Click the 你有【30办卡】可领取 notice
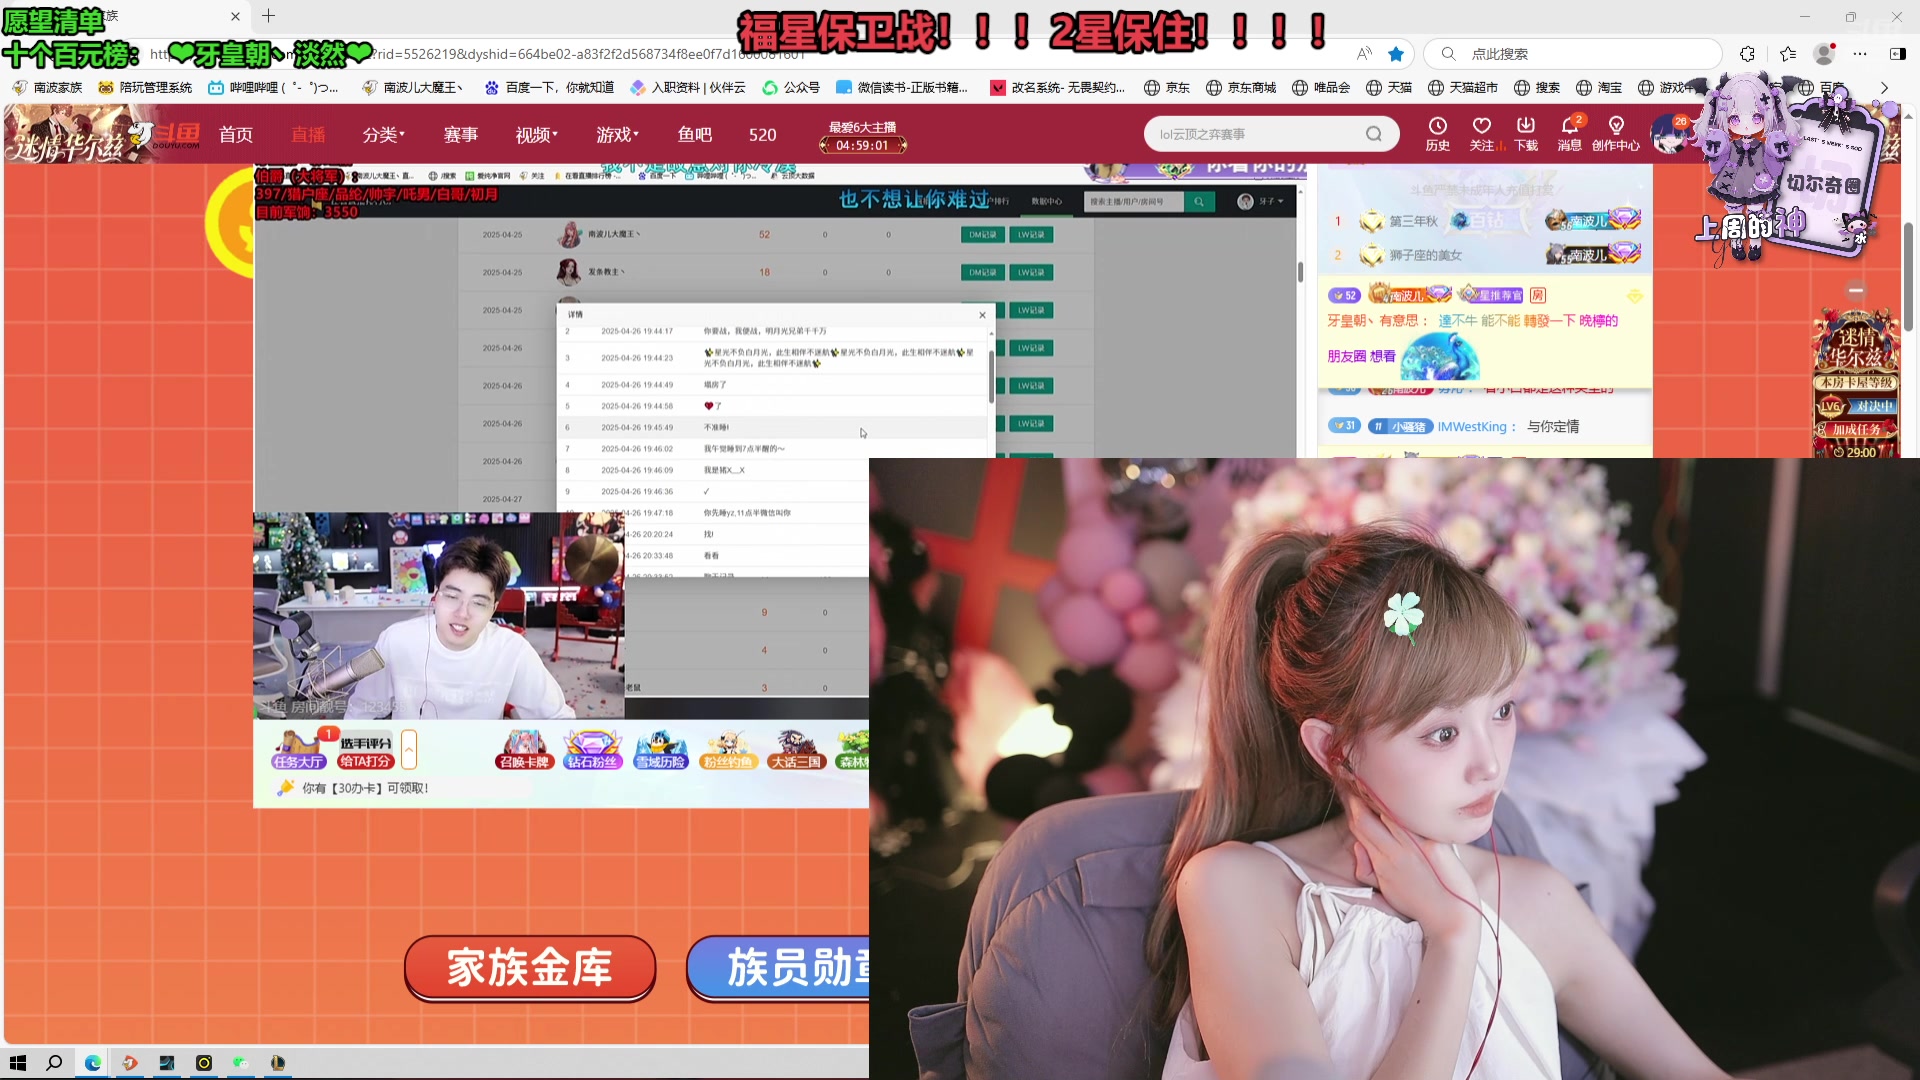Viewport: 1920px width, 1080px height. coord(365,788)
